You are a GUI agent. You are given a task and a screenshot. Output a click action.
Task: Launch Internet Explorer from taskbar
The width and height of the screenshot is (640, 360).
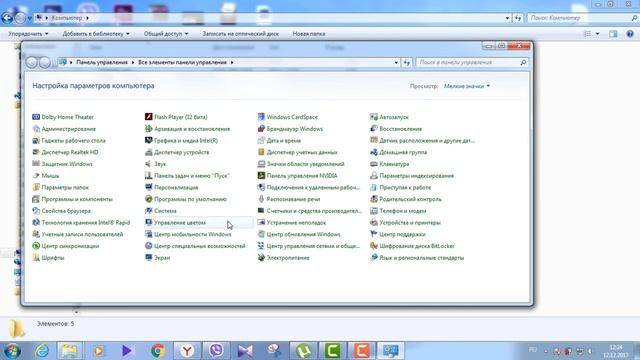42,351
